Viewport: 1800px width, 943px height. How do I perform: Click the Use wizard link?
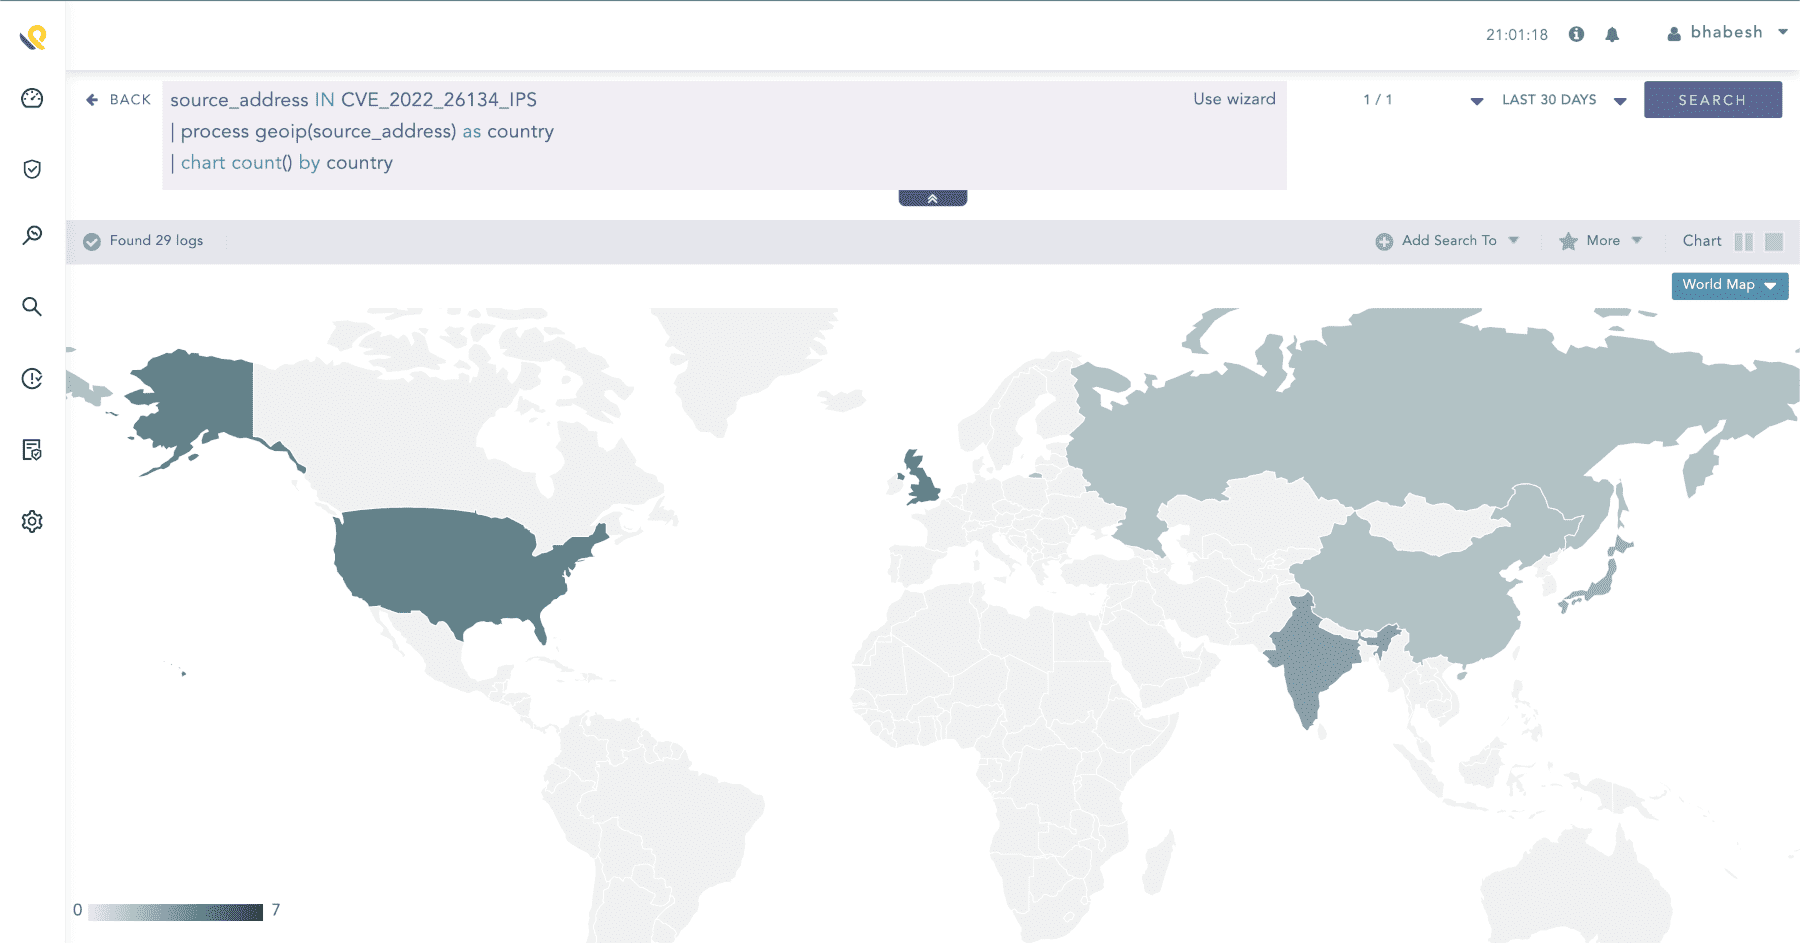click(x=1234, y=98)
